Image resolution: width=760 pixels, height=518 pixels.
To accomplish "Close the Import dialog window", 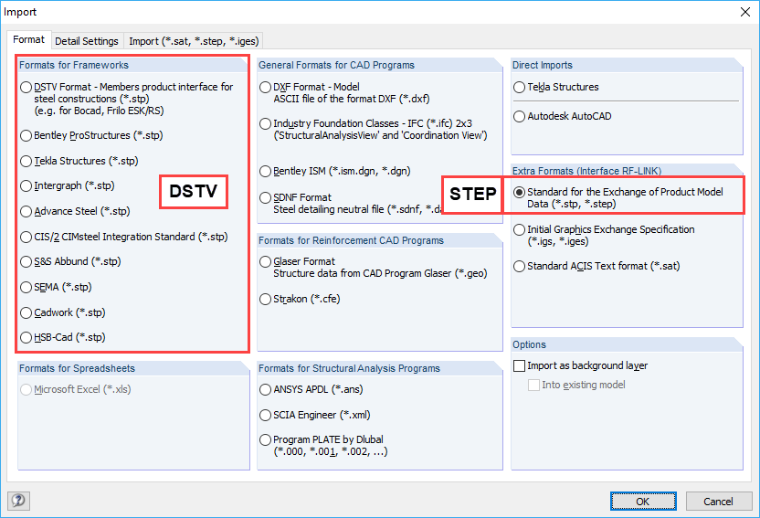I will coord(745,12).
